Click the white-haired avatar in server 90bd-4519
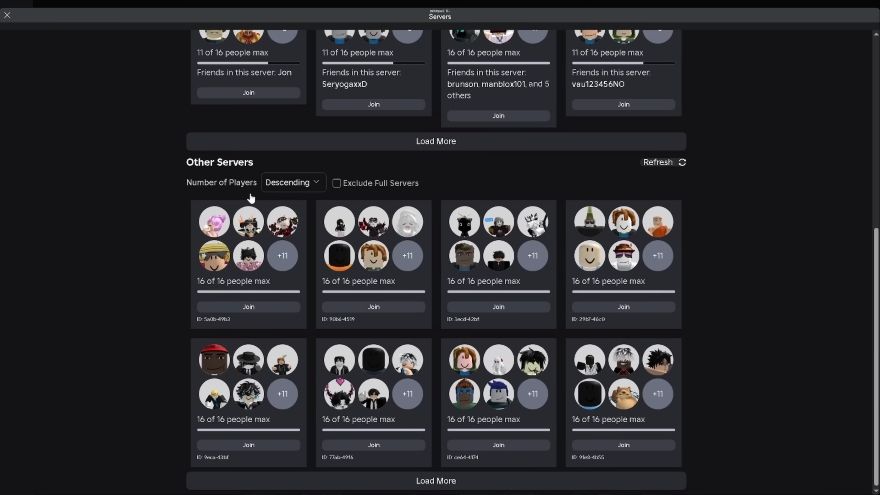This screenshot has width=880, height=495. (x=407, y=222)
